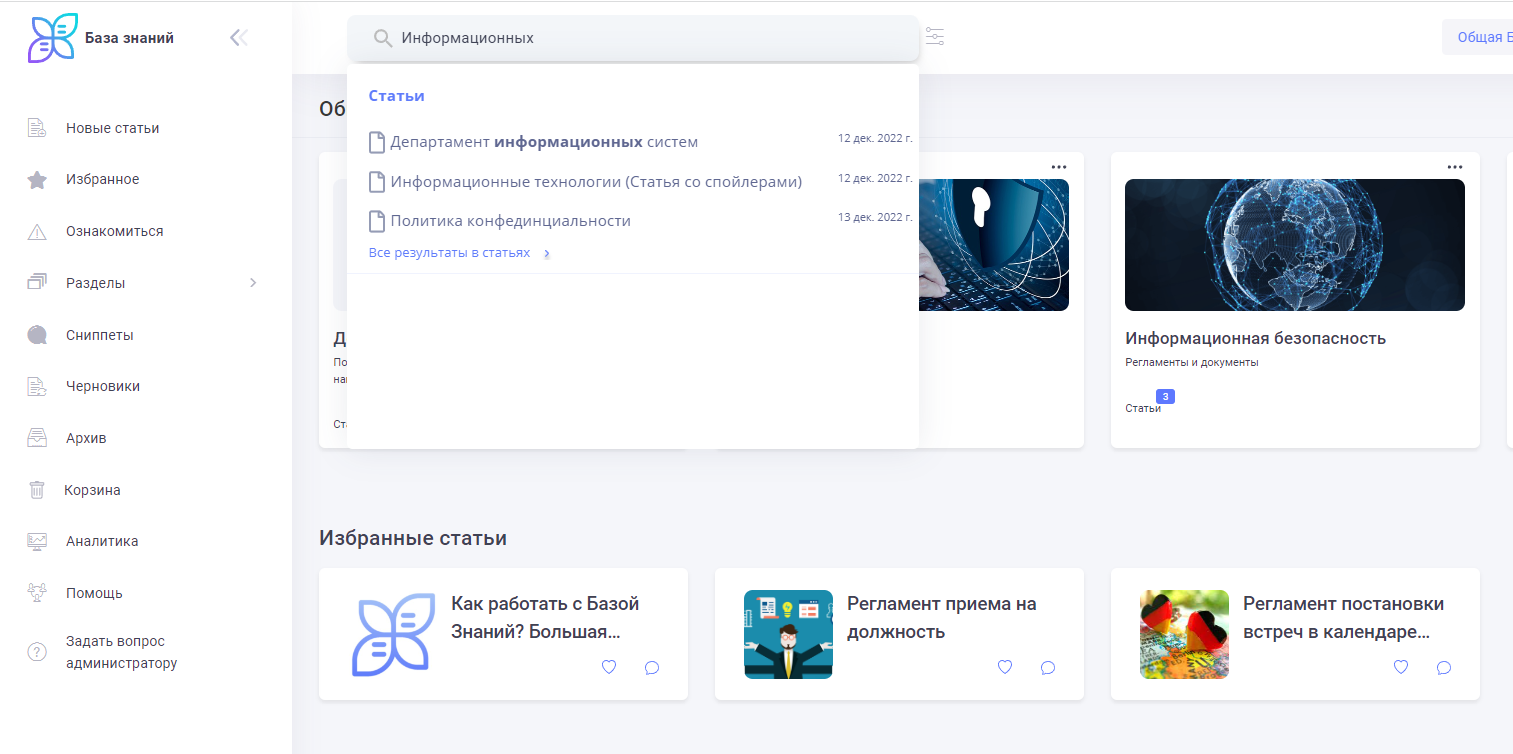Viewport: 1513px width, 754px height.
Task: Open the shield and keyhole section thumbnail
Action: (994, 245)
